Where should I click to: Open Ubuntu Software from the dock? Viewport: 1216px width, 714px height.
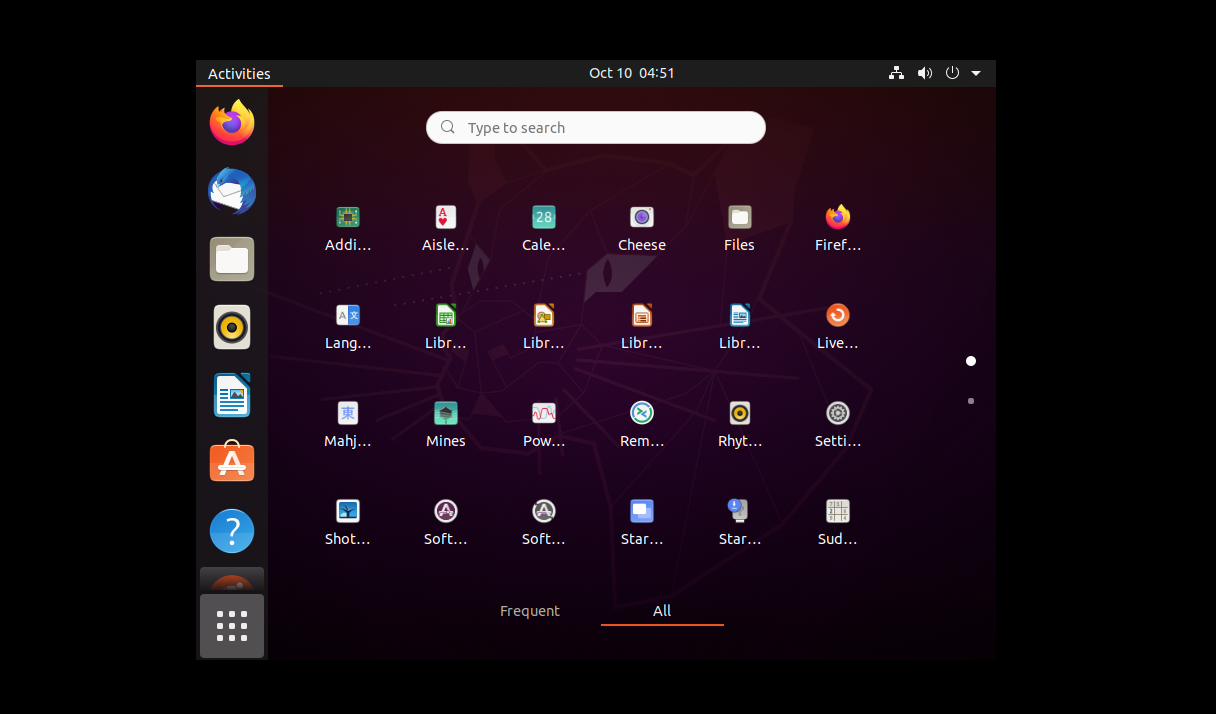[232, 463]
